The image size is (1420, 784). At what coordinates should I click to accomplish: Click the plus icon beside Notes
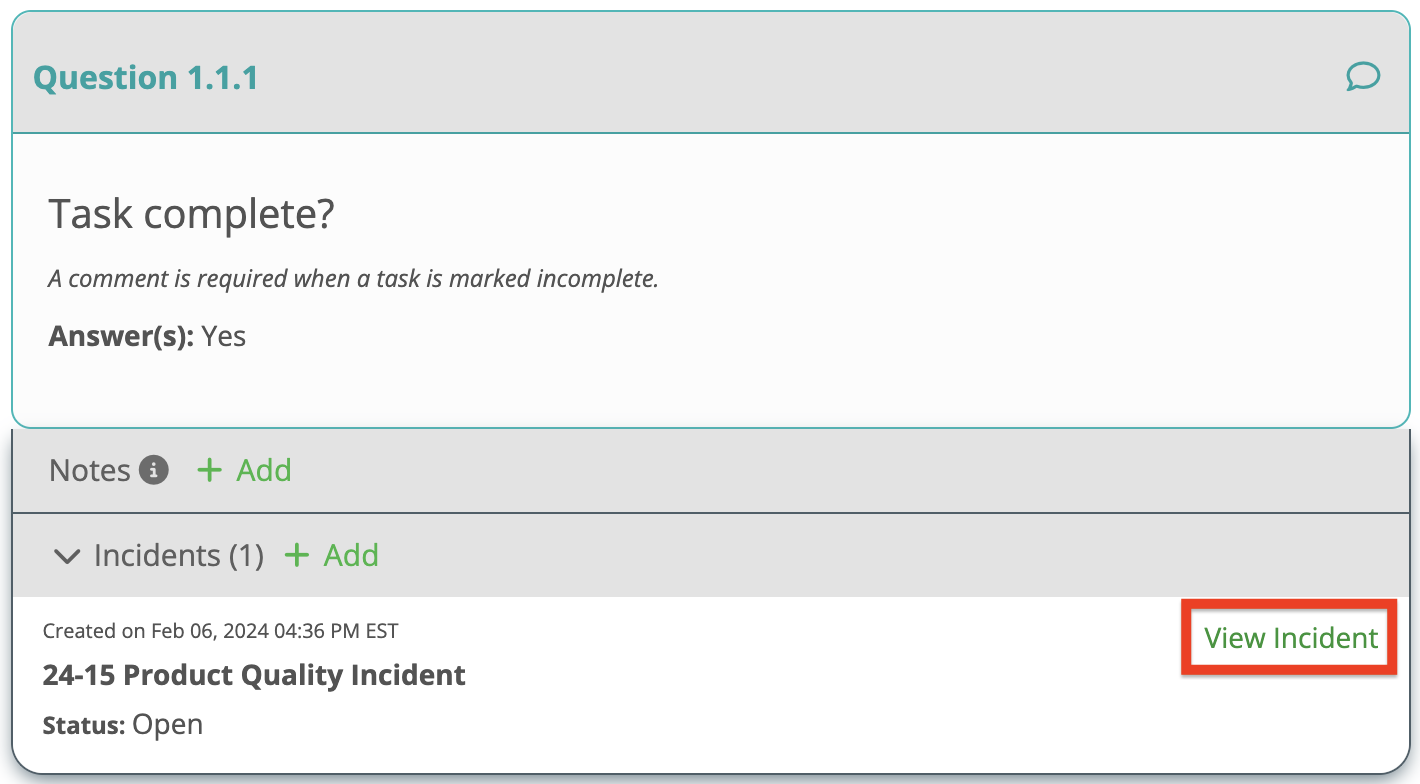[209, 470]
